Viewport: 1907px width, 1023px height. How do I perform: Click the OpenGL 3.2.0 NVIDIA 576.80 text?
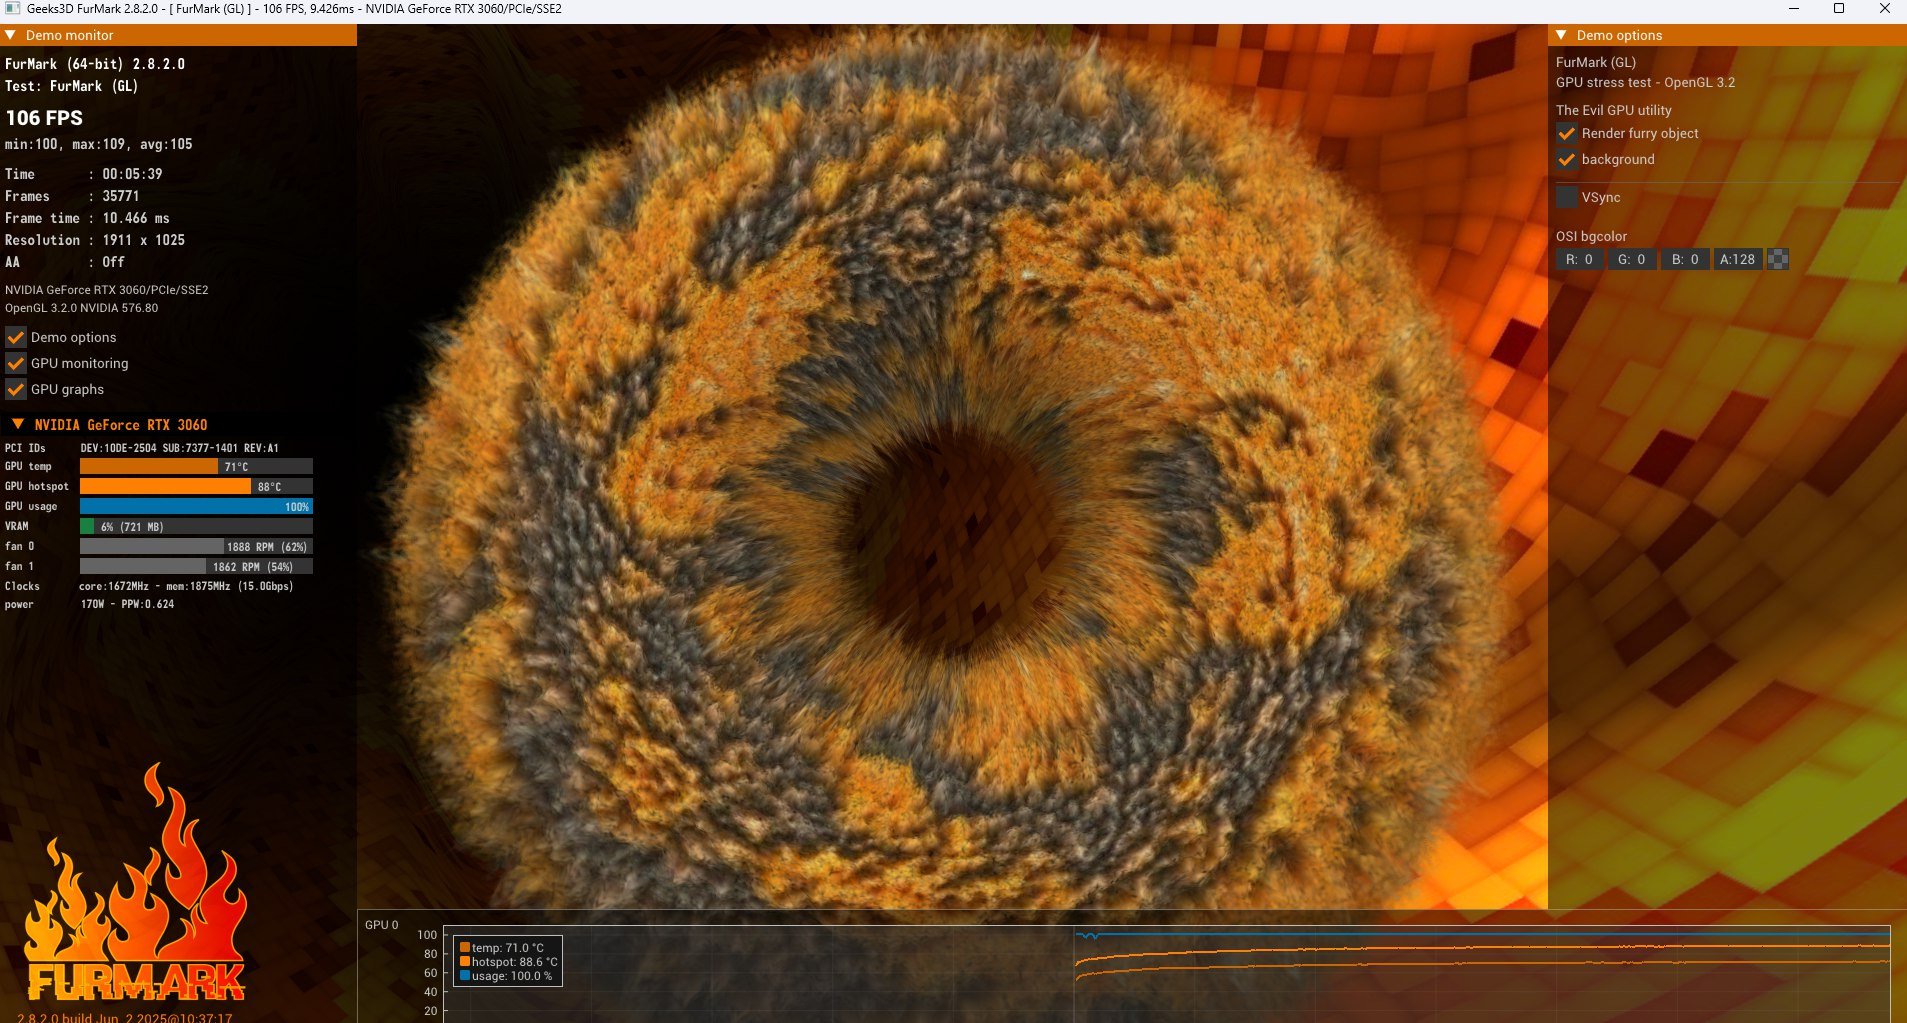click(x=81, y=308)
